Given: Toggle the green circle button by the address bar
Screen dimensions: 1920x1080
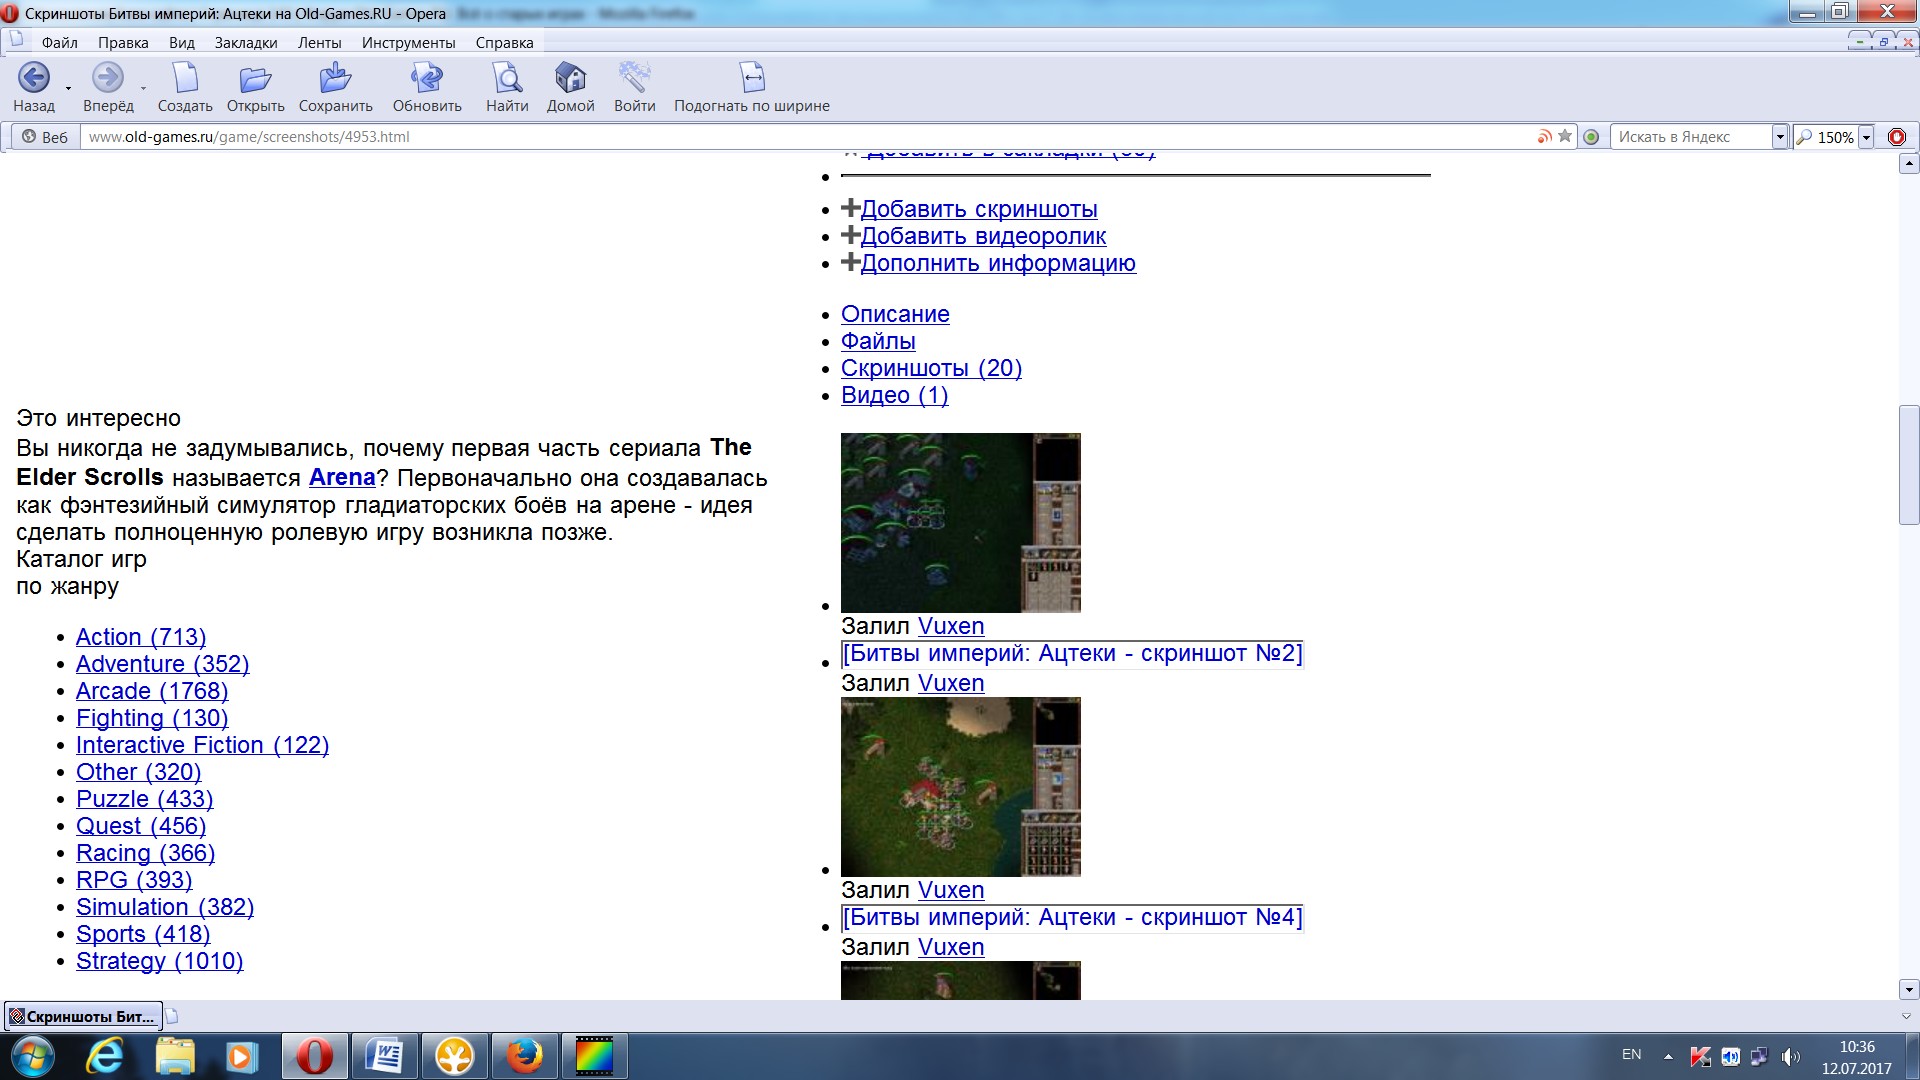Looking at the screenshot, I should point(1592,137).
